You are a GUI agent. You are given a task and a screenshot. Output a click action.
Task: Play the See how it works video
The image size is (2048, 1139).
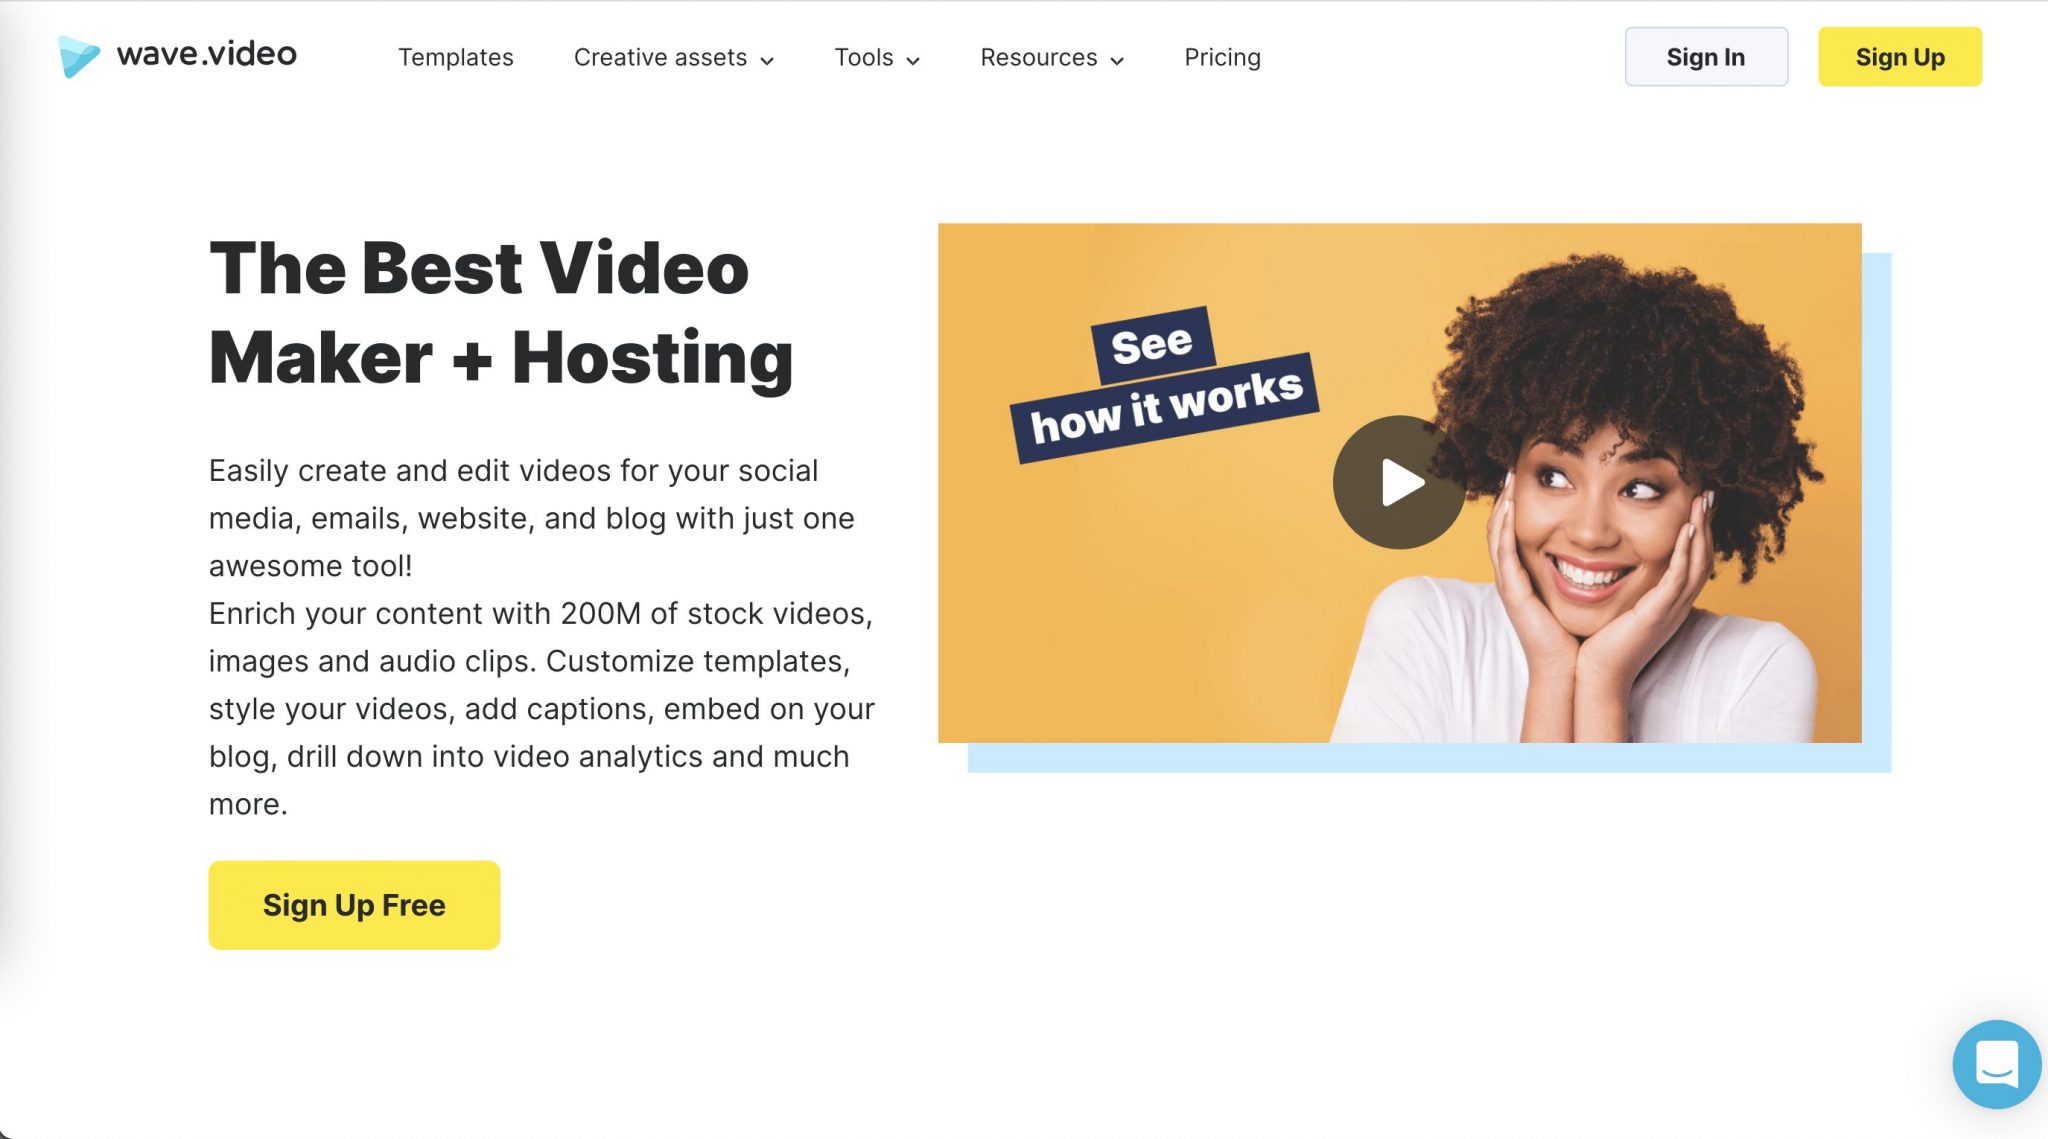click(x=1399, y=482)
